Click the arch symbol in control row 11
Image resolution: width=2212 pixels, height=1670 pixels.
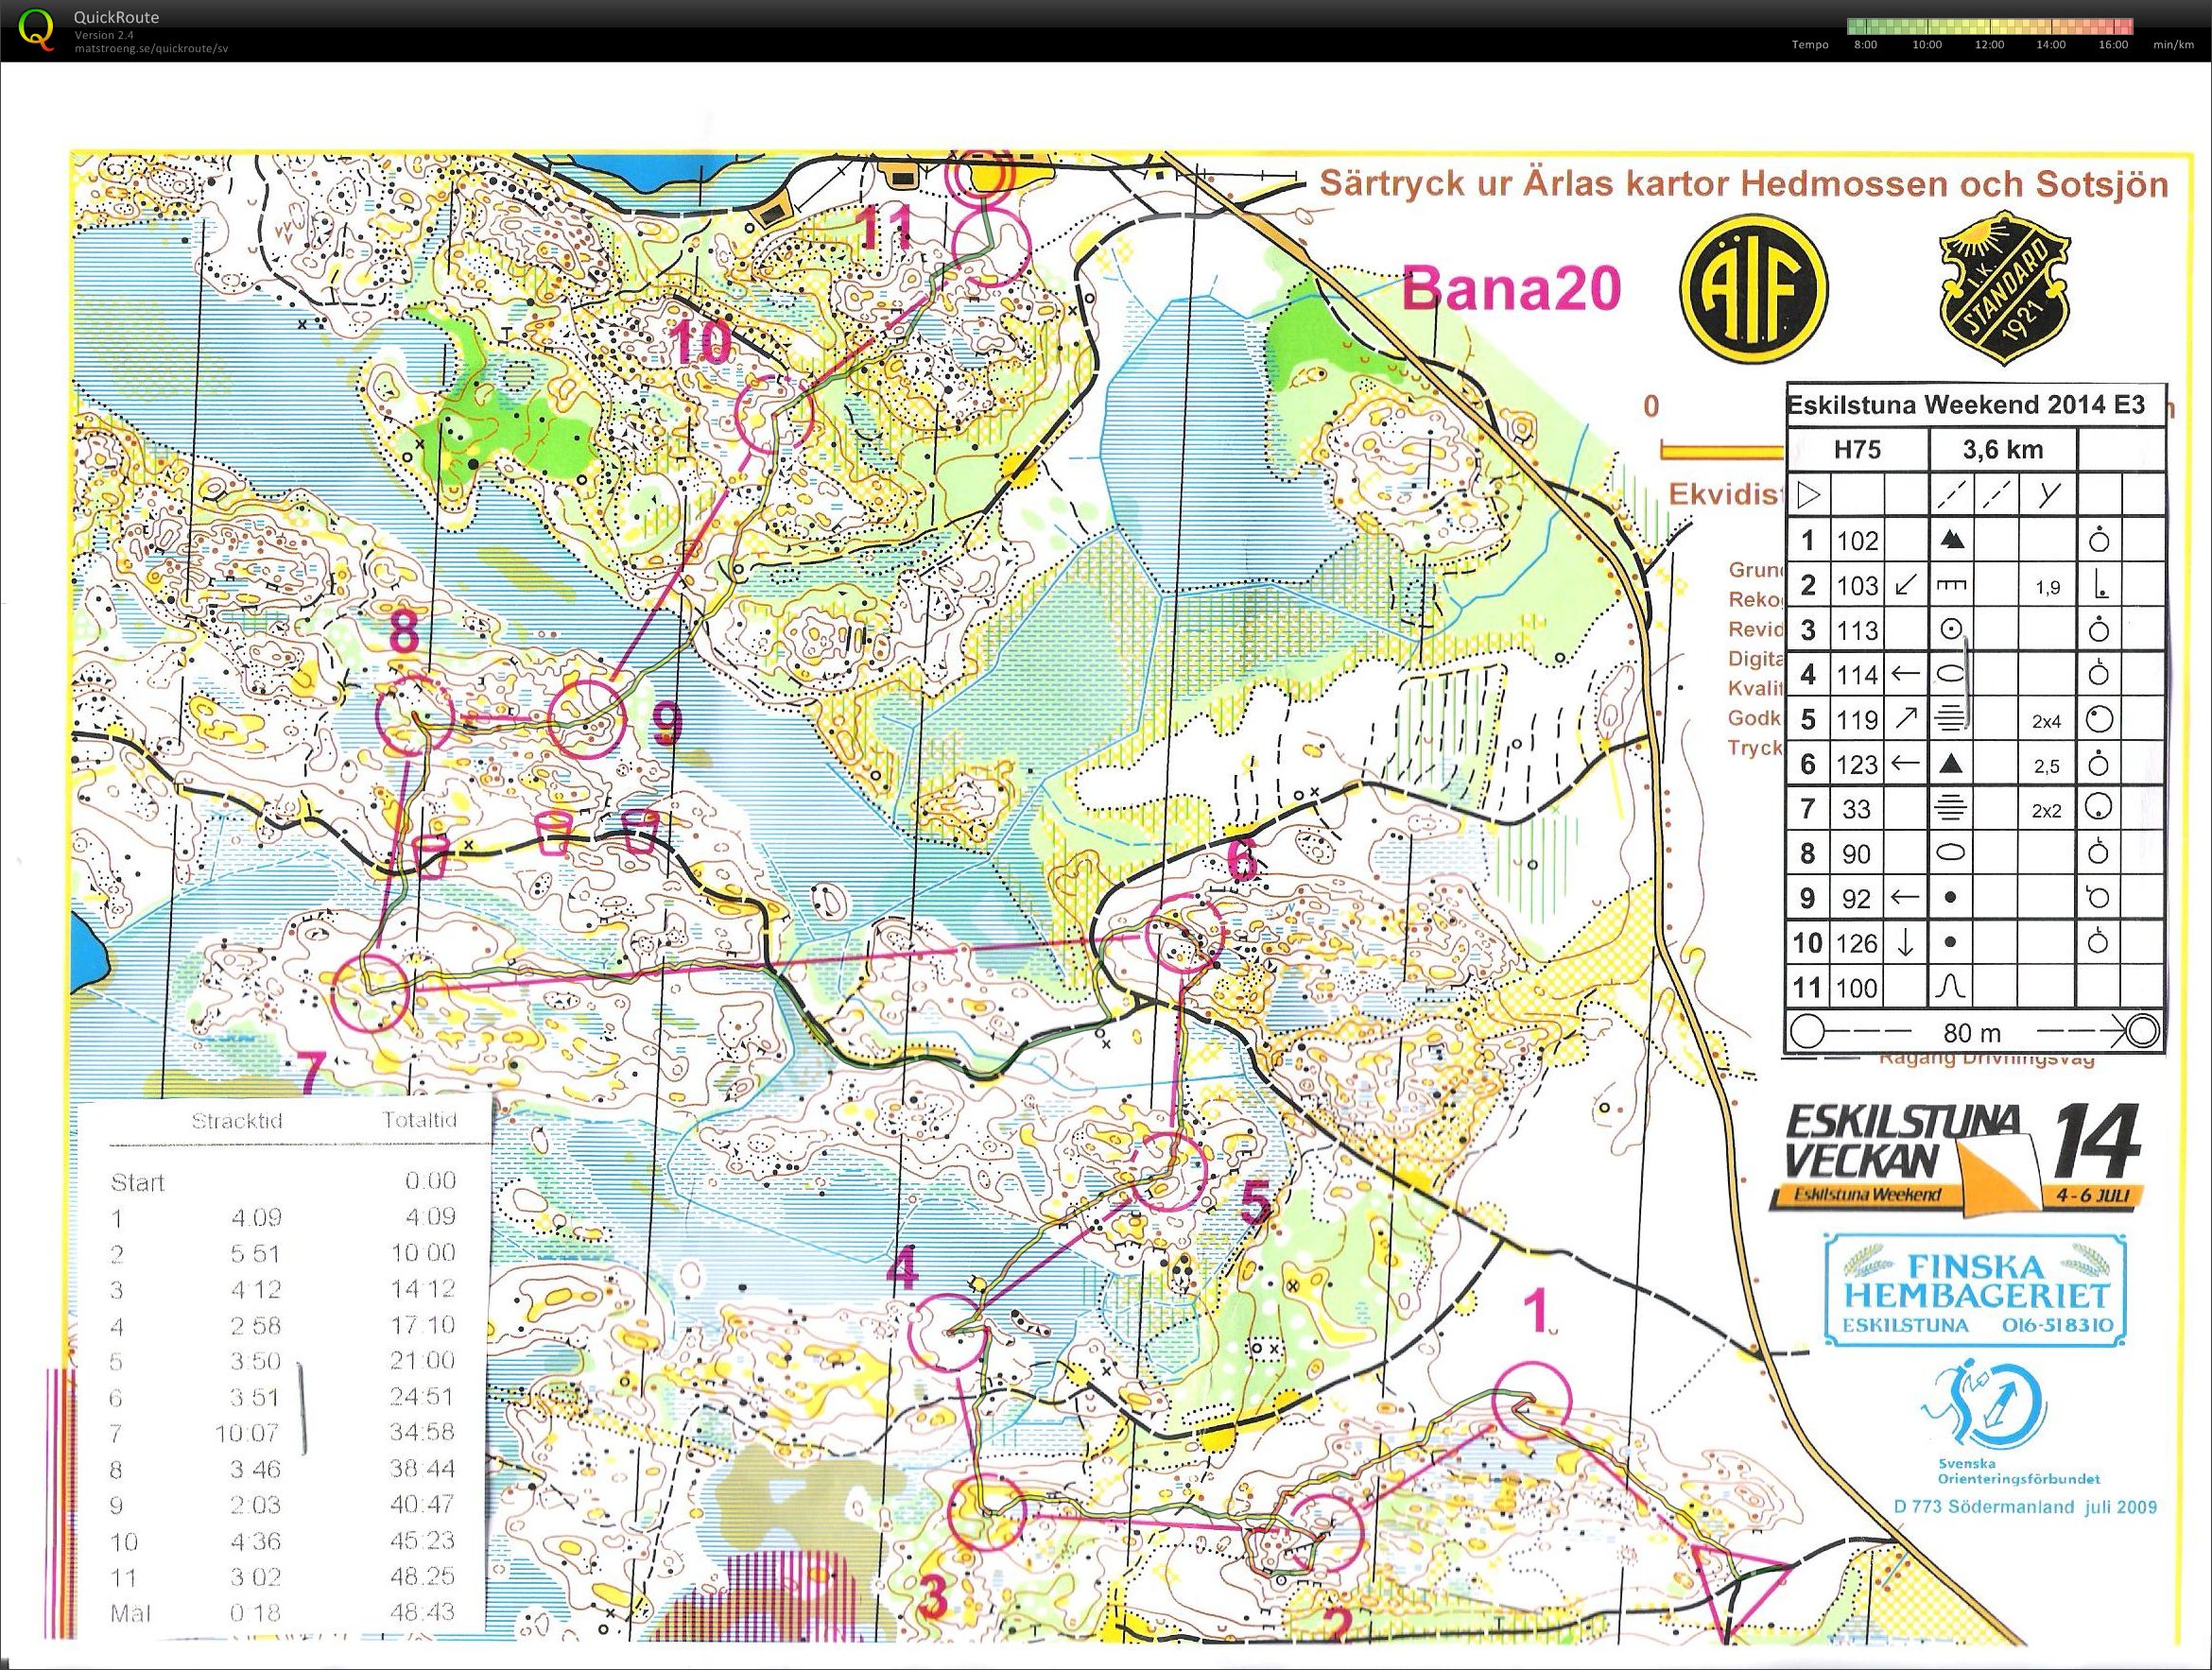[x=1950, y=987]
